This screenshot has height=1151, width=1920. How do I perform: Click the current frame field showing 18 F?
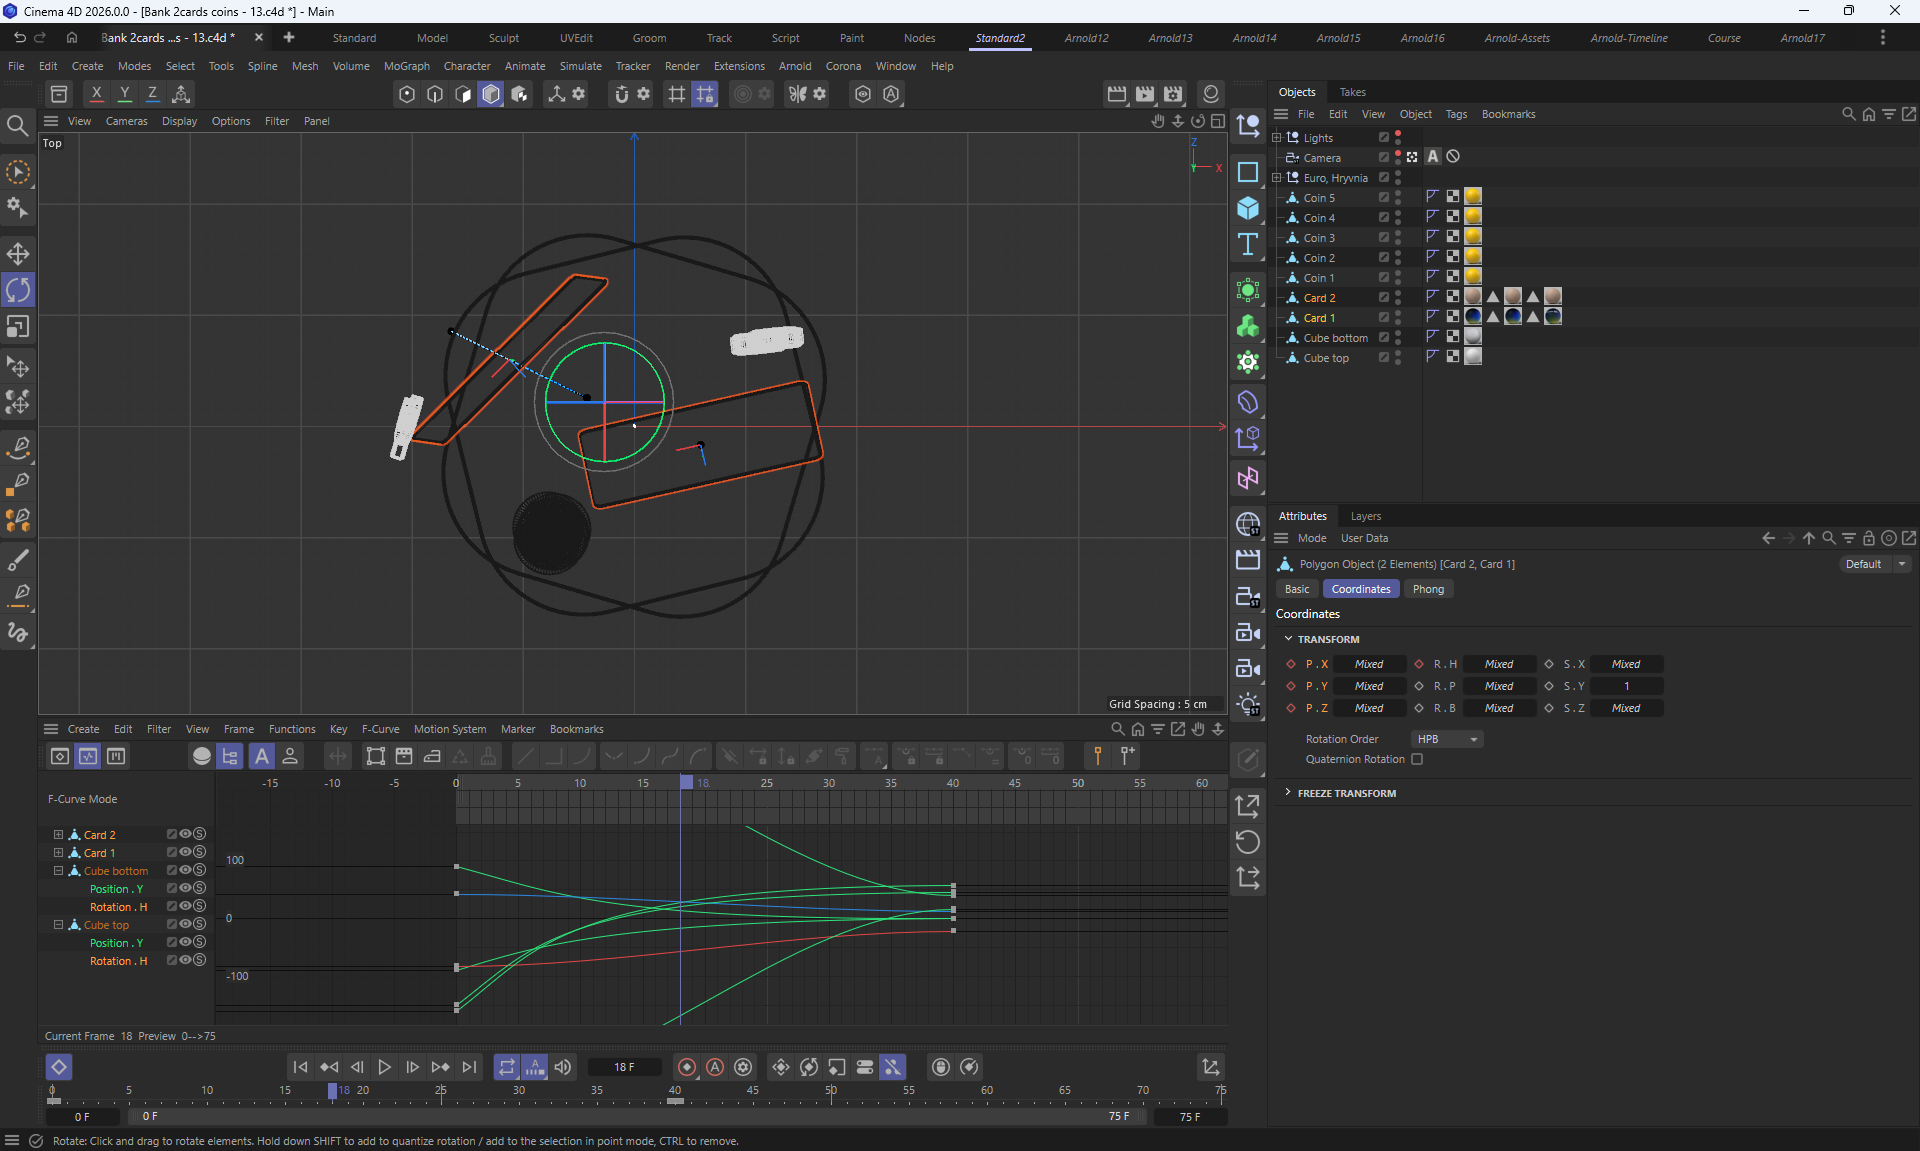pos(625,1067)
